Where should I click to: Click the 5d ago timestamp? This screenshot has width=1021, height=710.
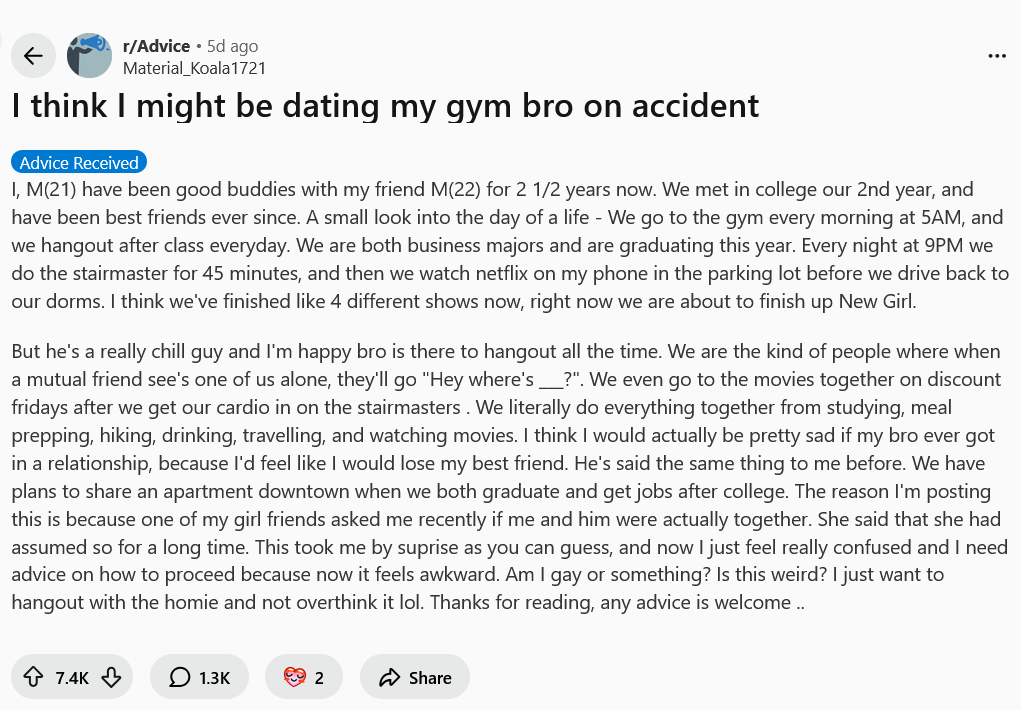tap(232, 46)
